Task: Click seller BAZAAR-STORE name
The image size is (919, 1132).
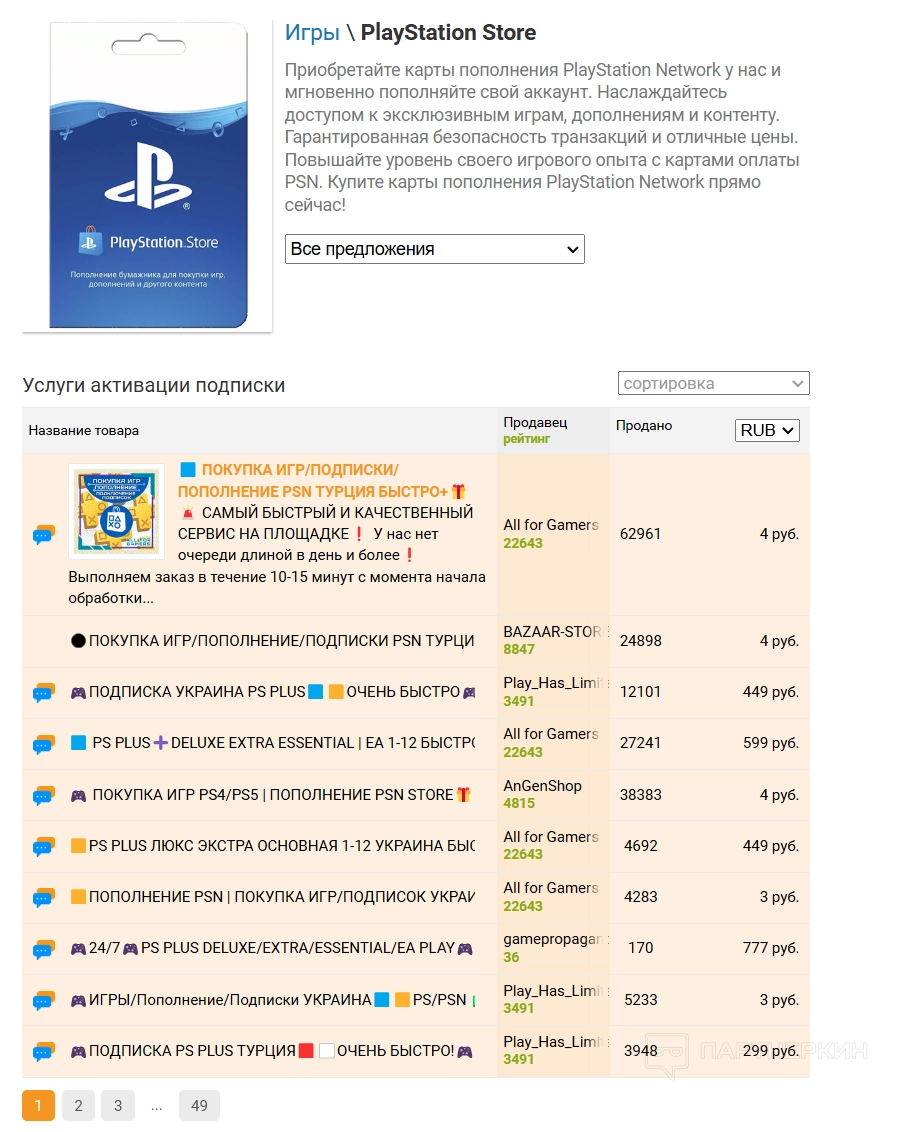Action: [x=556, y=632]
